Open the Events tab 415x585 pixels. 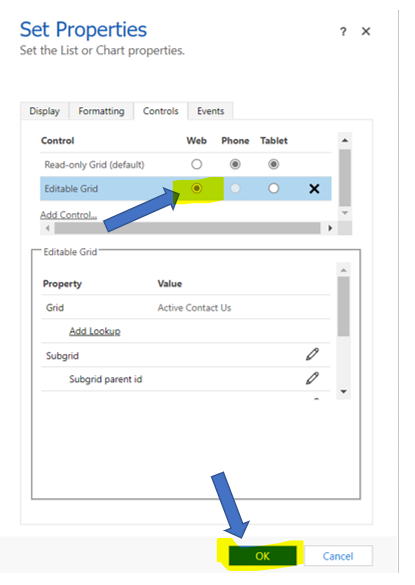(x=210, y=111)
